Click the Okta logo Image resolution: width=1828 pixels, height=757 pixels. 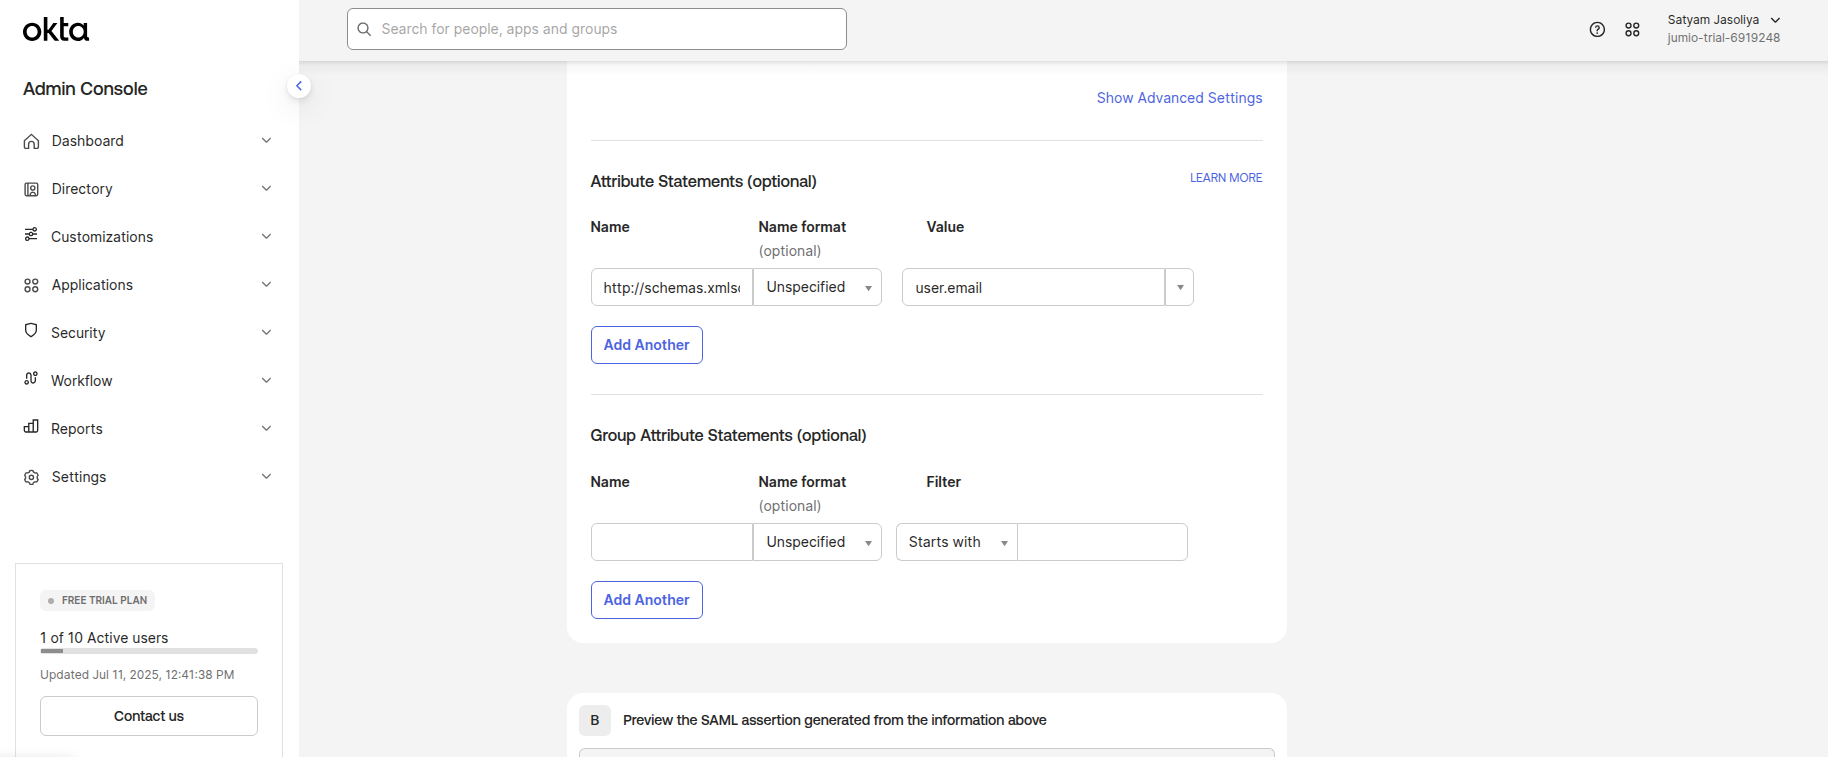click(56, 30)
